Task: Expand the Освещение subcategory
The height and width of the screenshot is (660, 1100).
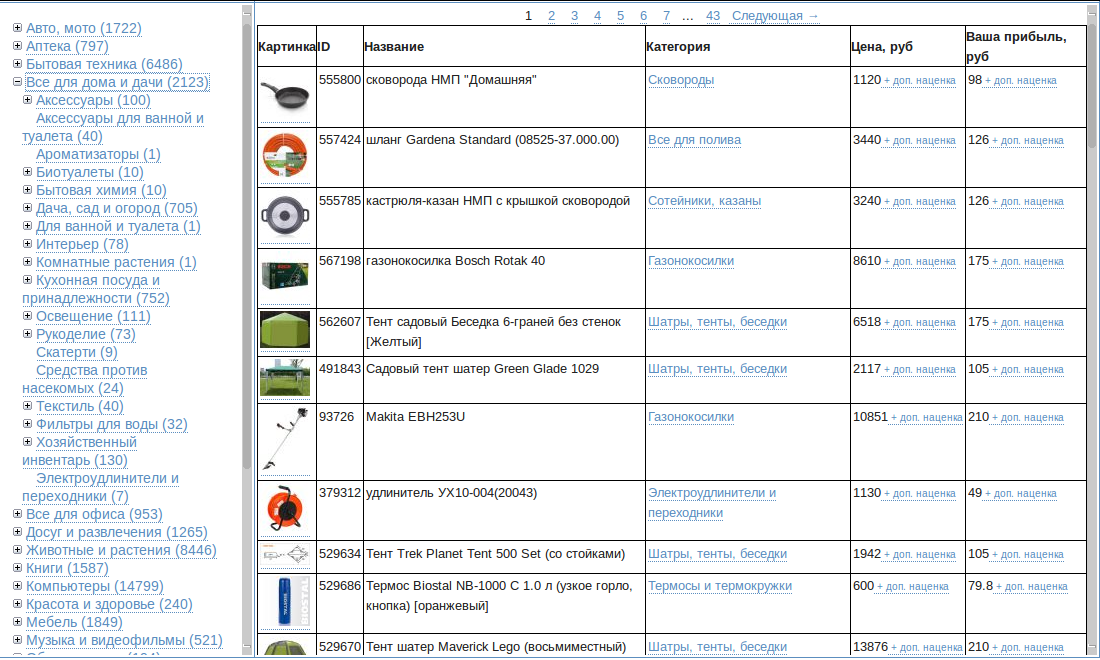Action: [x=27, y=316]
